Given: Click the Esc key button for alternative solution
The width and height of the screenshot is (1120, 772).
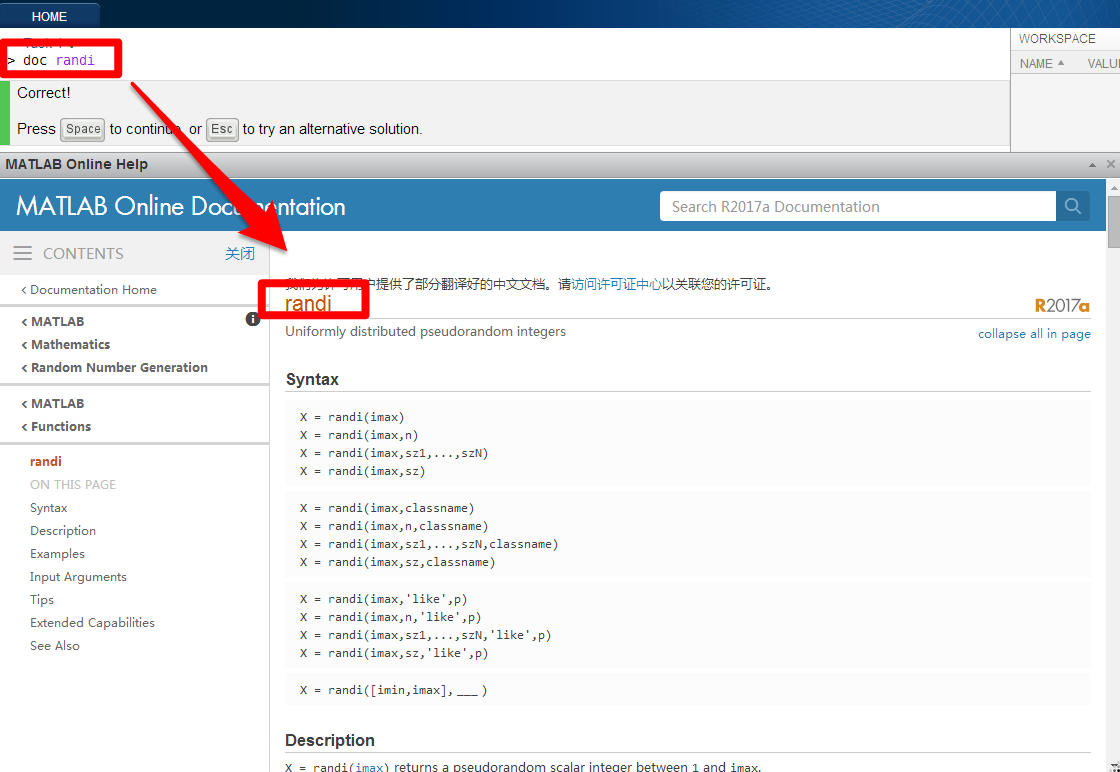Looking at the screenshot, I should coord(222,129).
